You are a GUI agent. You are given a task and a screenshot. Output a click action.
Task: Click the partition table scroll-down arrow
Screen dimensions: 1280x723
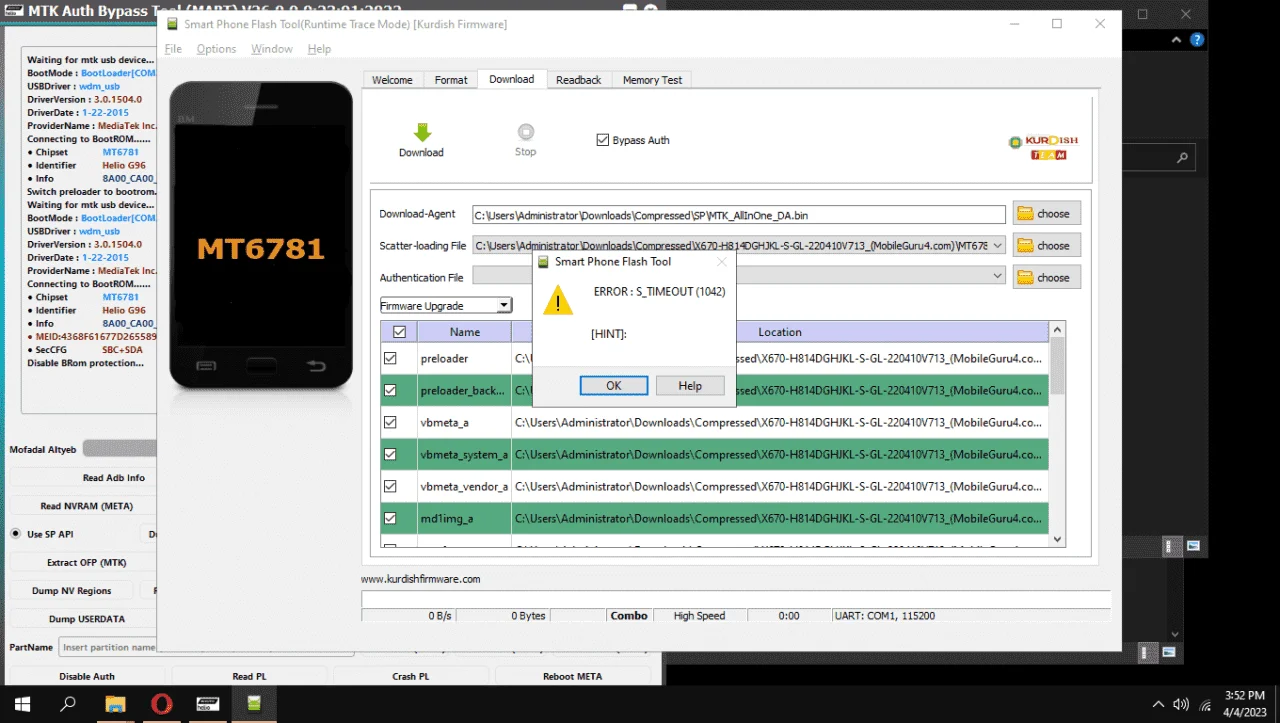click(x=1058, y=540)
